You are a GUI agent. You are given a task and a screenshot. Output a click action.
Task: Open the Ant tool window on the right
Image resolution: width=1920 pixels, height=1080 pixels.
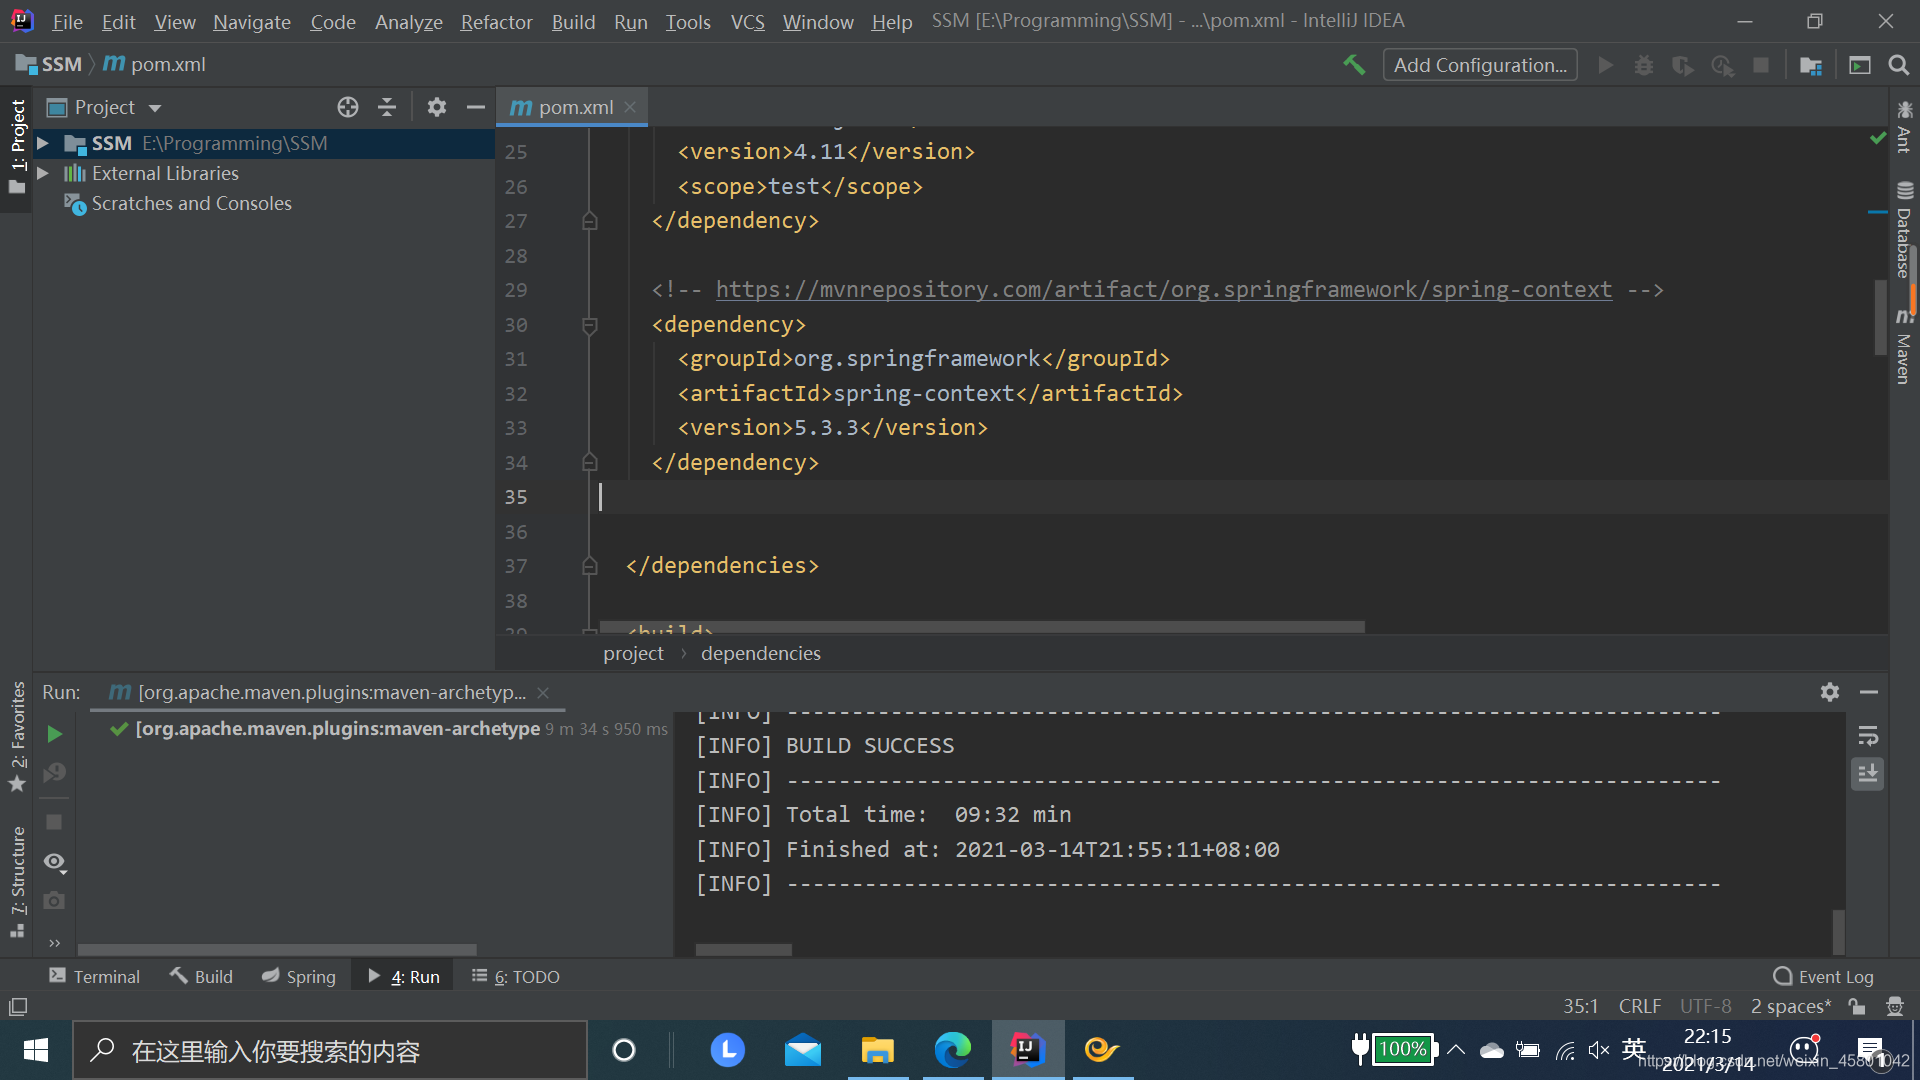point(1904,127)
